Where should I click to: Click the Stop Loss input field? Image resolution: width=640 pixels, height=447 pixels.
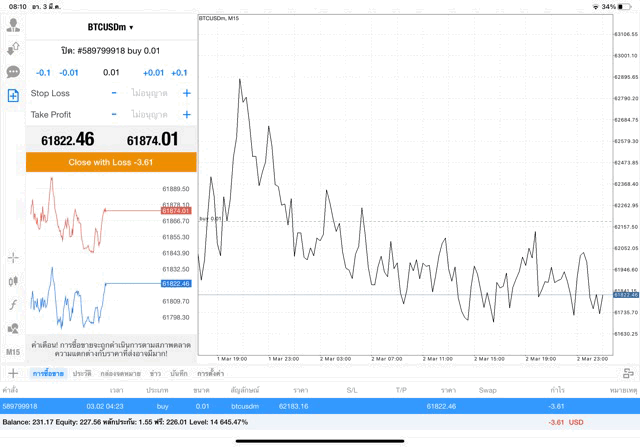[x=150, y=93]
